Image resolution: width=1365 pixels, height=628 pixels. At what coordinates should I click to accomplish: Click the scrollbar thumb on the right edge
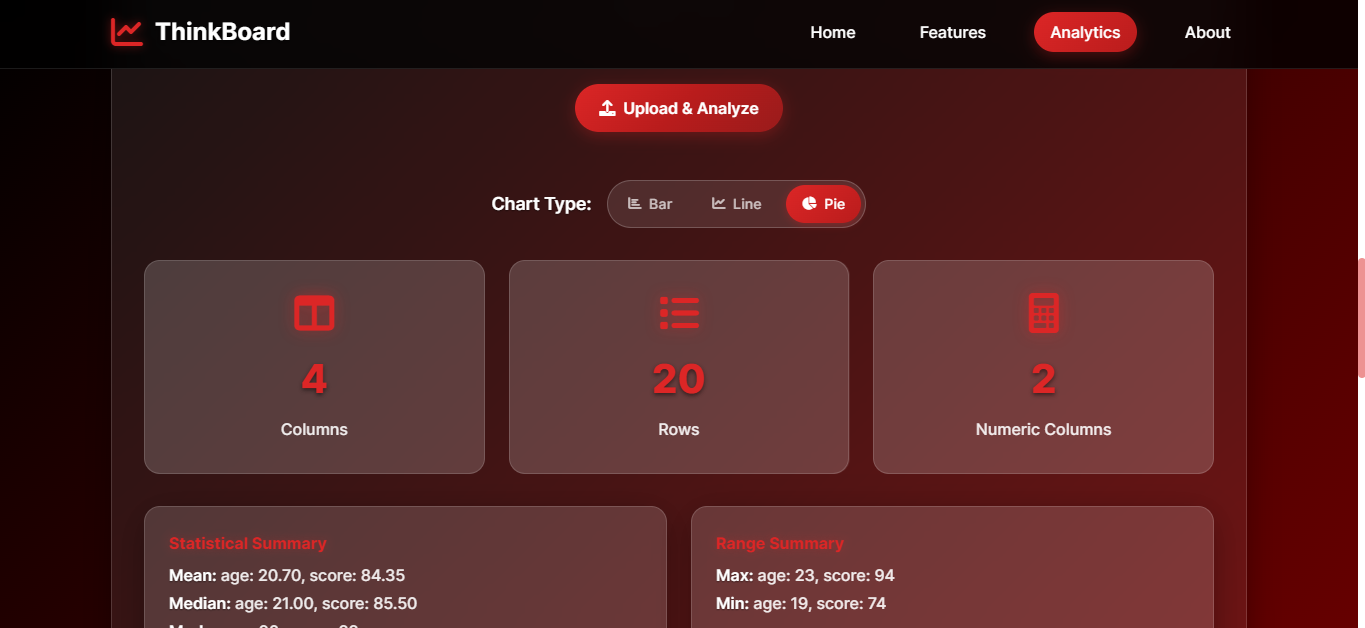coord(1358,320)
